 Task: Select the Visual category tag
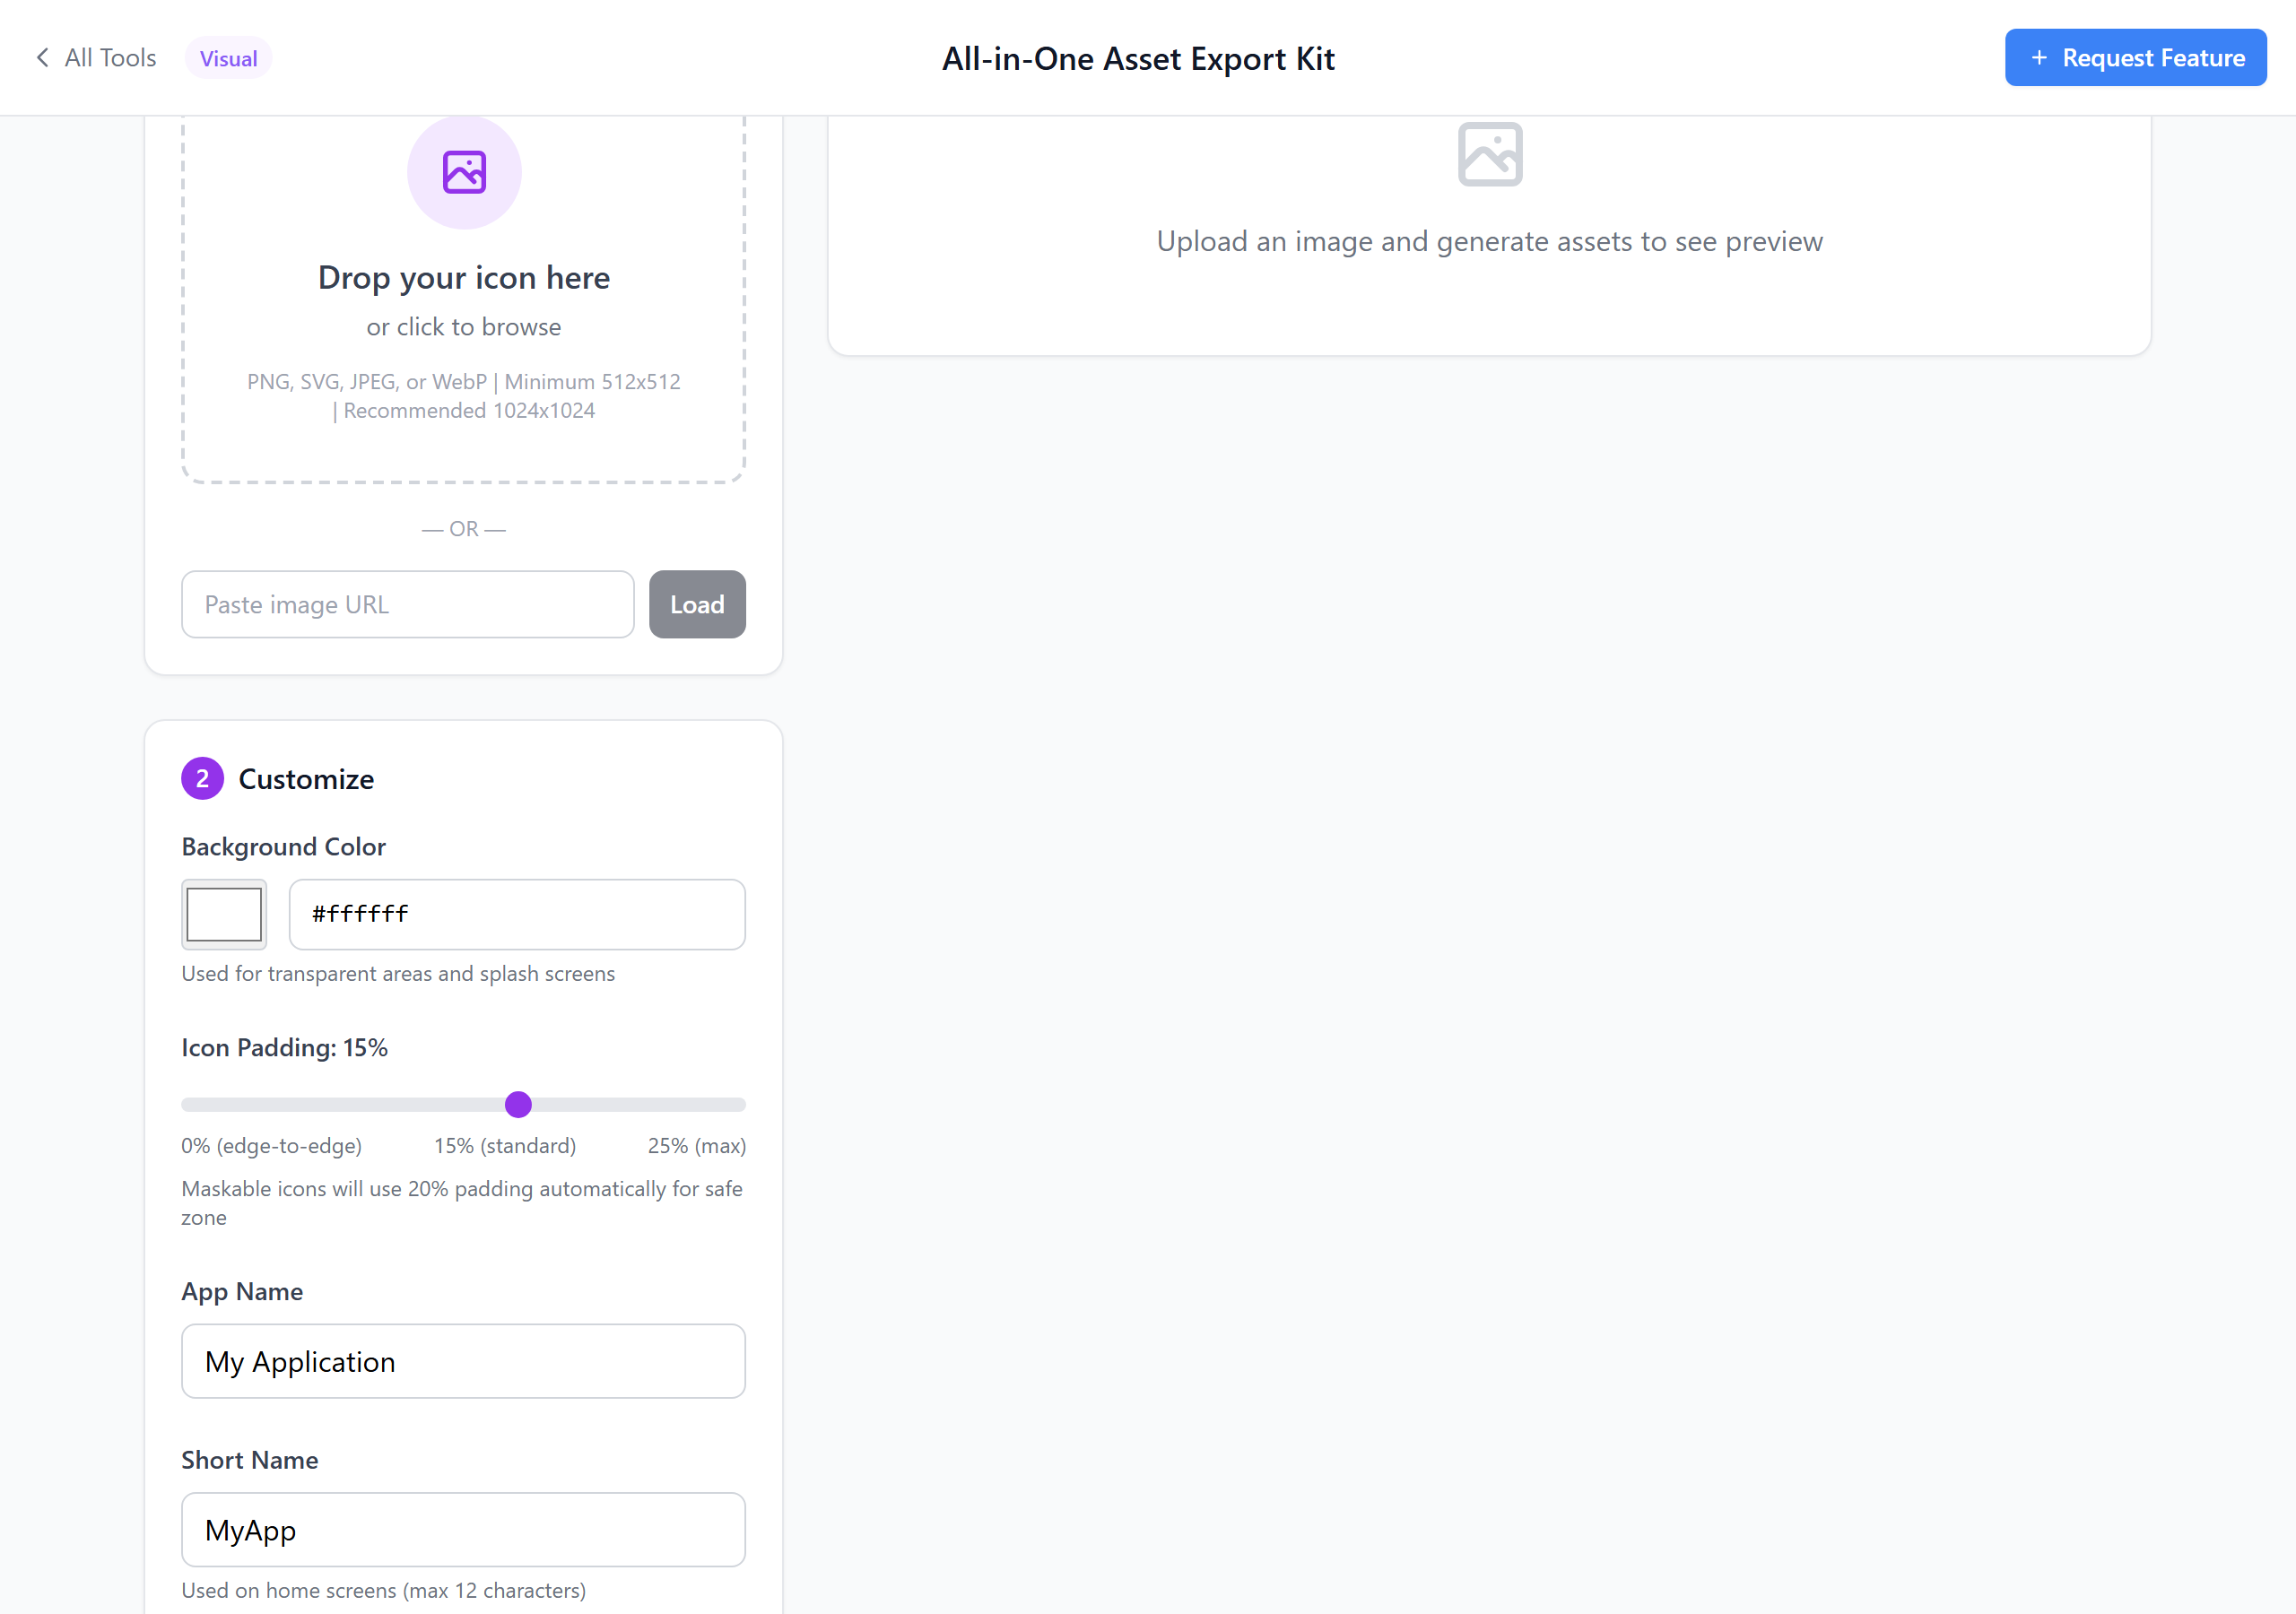pyautogui.click(x=228, y=58)
